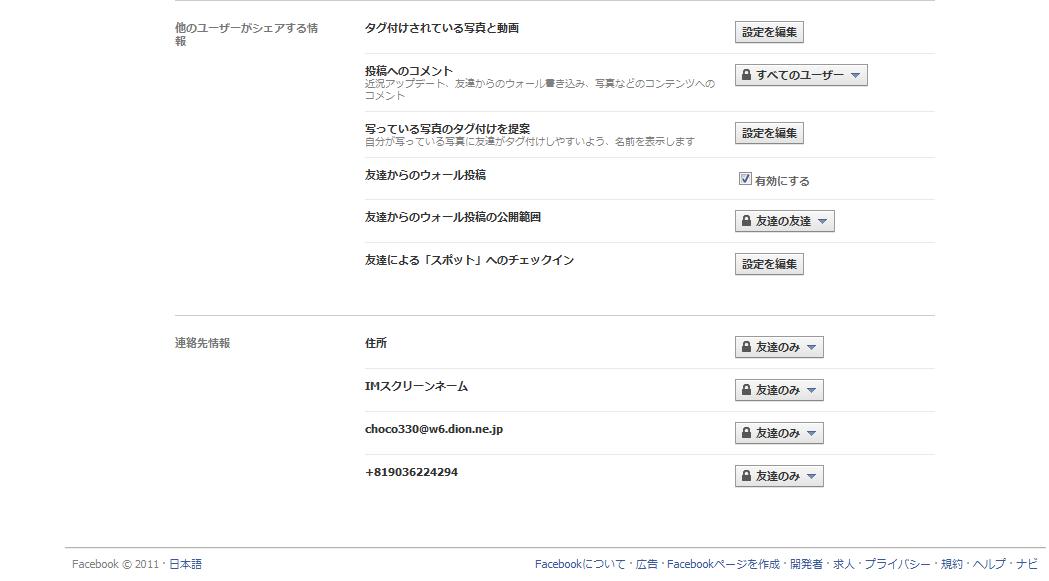This screenshot has width=1049, height=581.
Task: Open 住所 privacy dropdown
Action: (779, 347)
